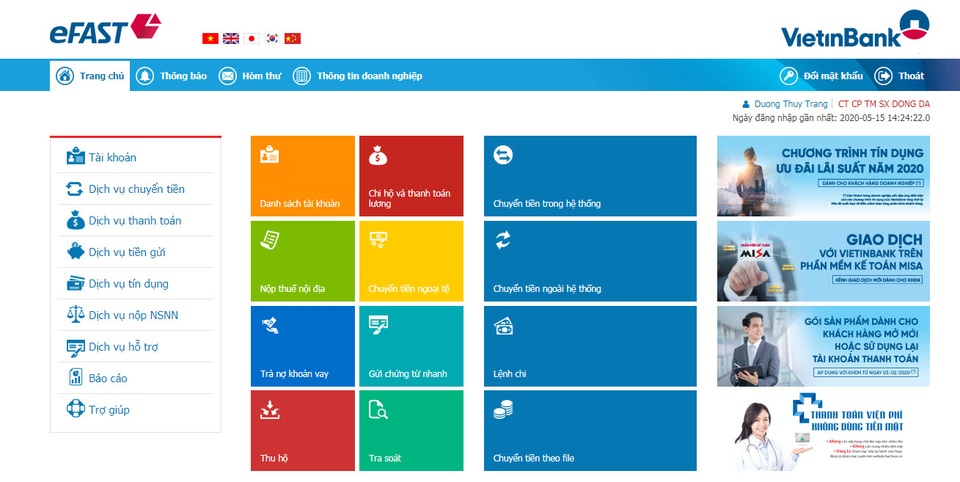The image size is (960, 482).
Task: Select the Japanese flag language
Action: pyautogui.click(x=252, y=39)
